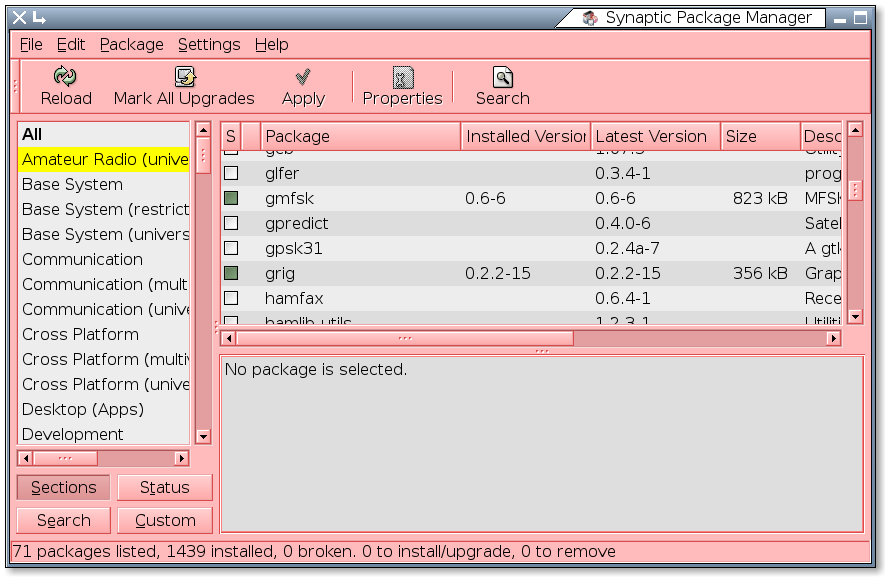Select the gpsk31 package name
The height and width of the screenshot is (577, 885).
click(x=293, y=248)
